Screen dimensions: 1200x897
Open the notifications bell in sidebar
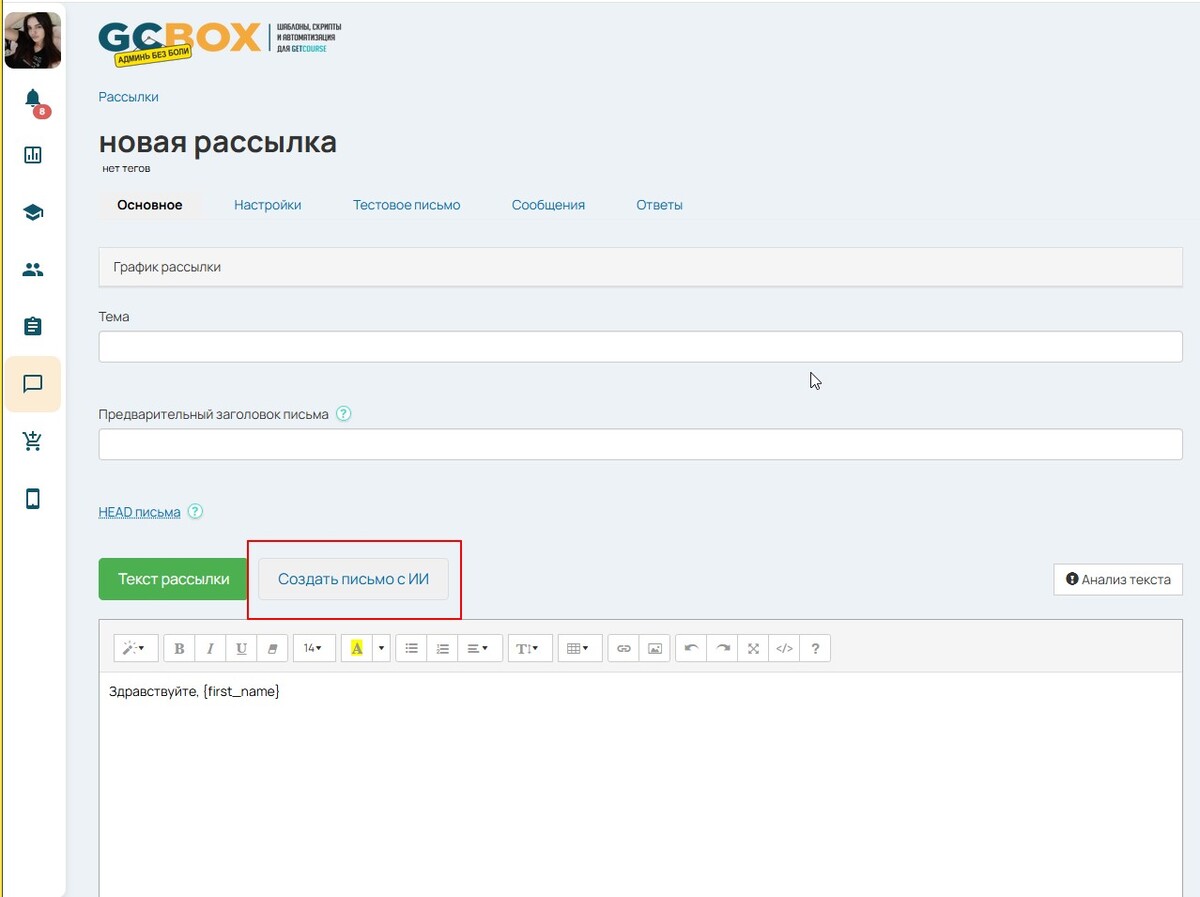coord(33,98)
